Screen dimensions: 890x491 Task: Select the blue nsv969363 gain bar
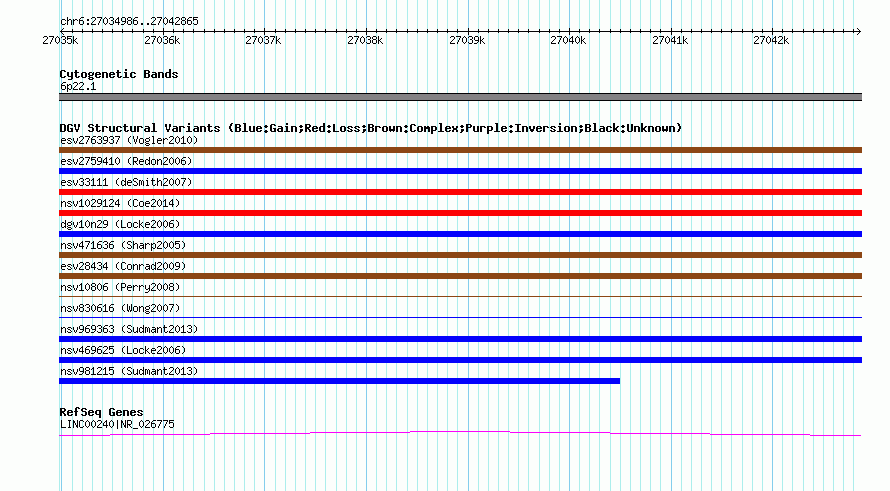point(460,339)
